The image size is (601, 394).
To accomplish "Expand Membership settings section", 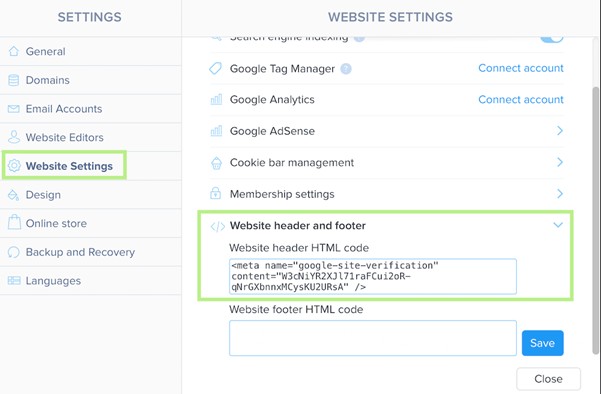I will [x=560, y=194].
